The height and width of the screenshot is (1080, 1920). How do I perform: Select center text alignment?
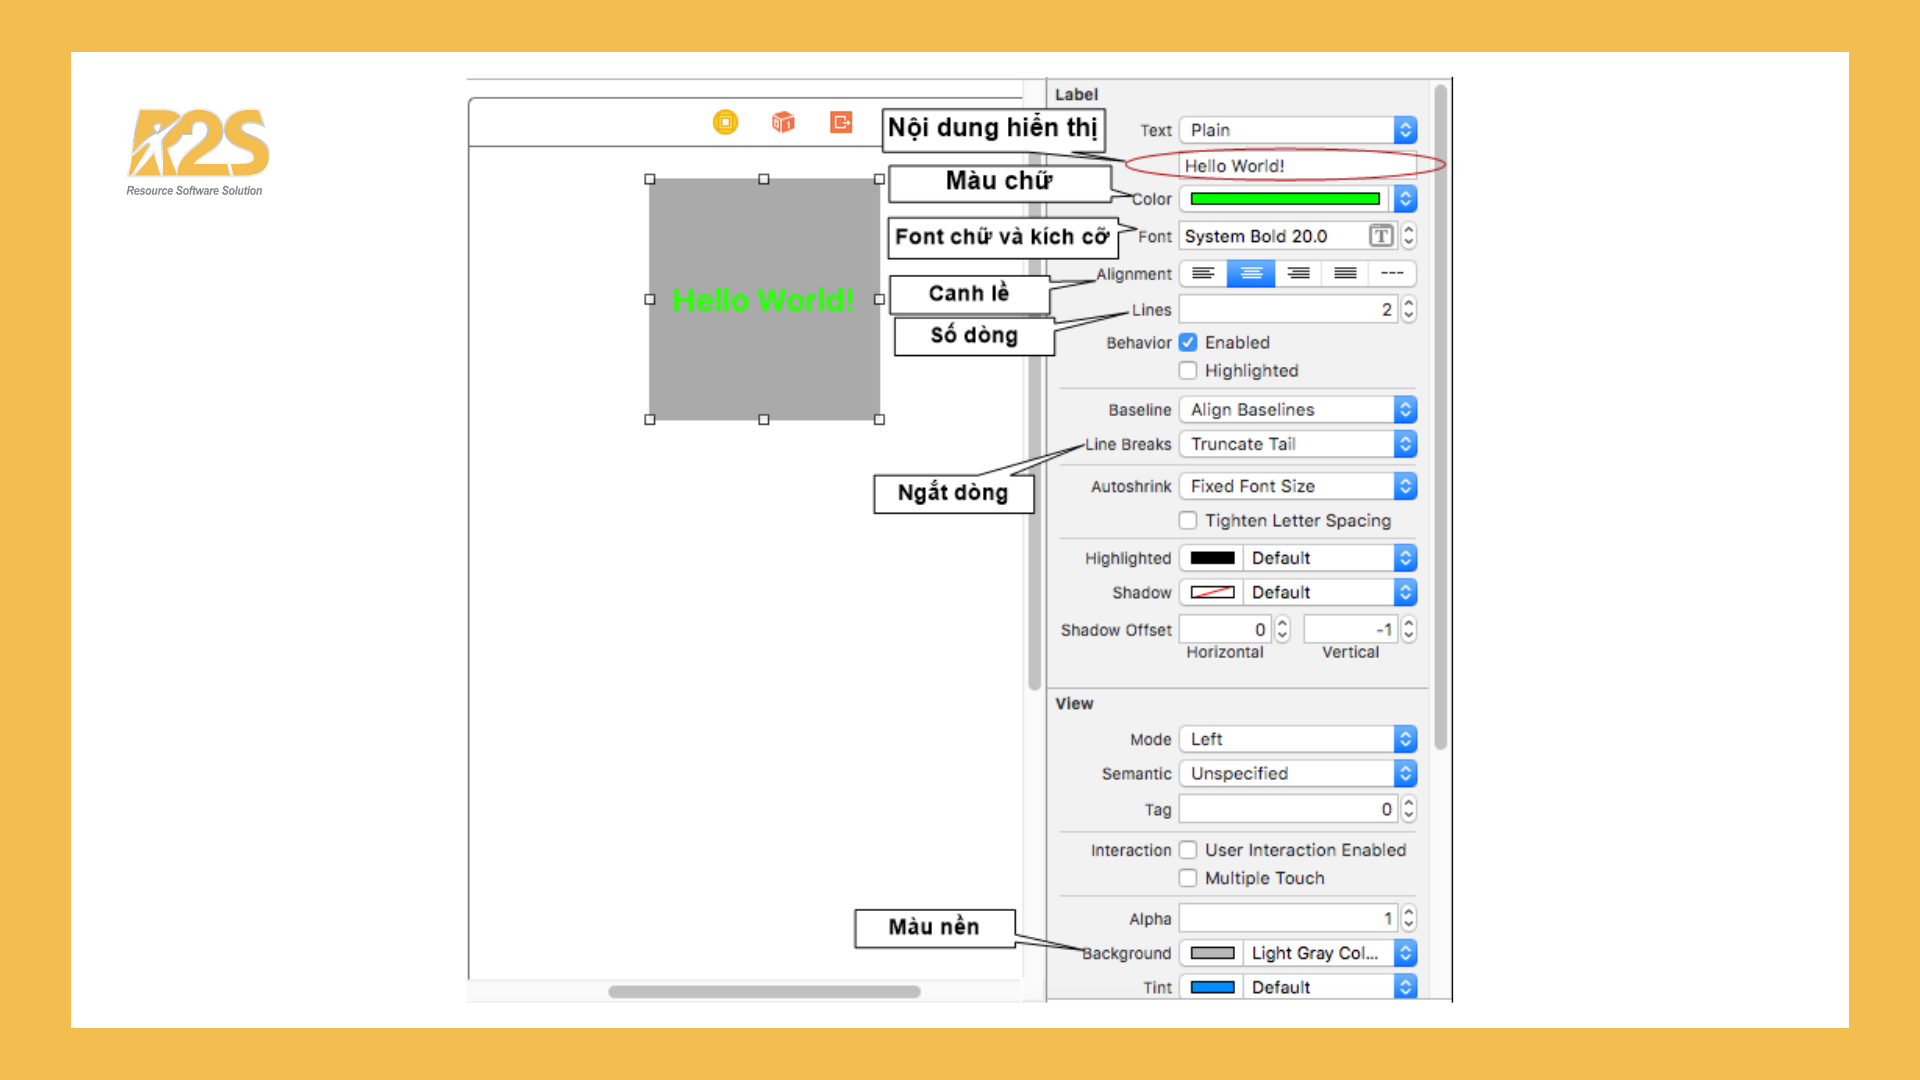coord(1251,273)
